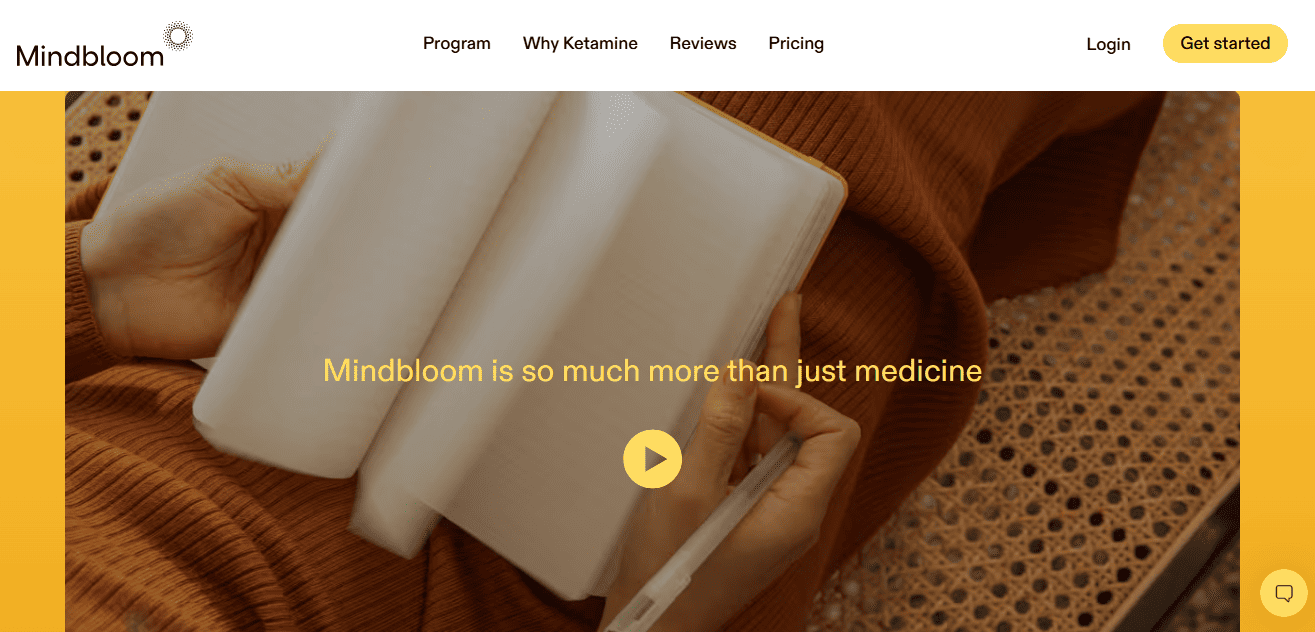
Task: Open the Reviews section
Action: 703,44
